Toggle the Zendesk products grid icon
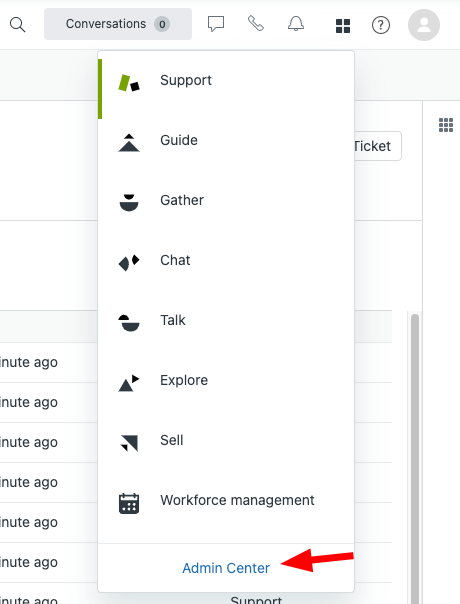Screen dimensions: 460x604 coord(343,26)
